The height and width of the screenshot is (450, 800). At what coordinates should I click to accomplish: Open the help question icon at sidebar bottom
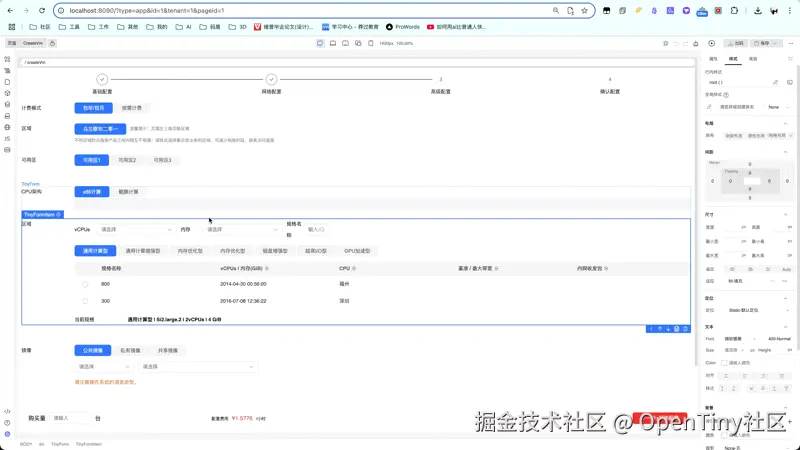[x=7, y=422]
